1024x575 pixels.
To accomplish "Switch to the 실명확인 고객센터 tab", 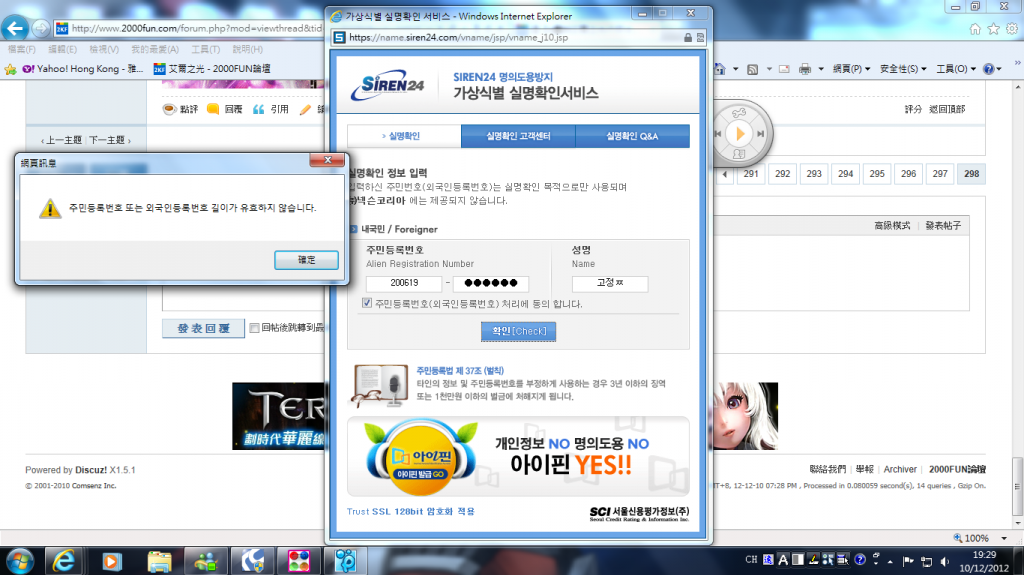I will point(518,136).
